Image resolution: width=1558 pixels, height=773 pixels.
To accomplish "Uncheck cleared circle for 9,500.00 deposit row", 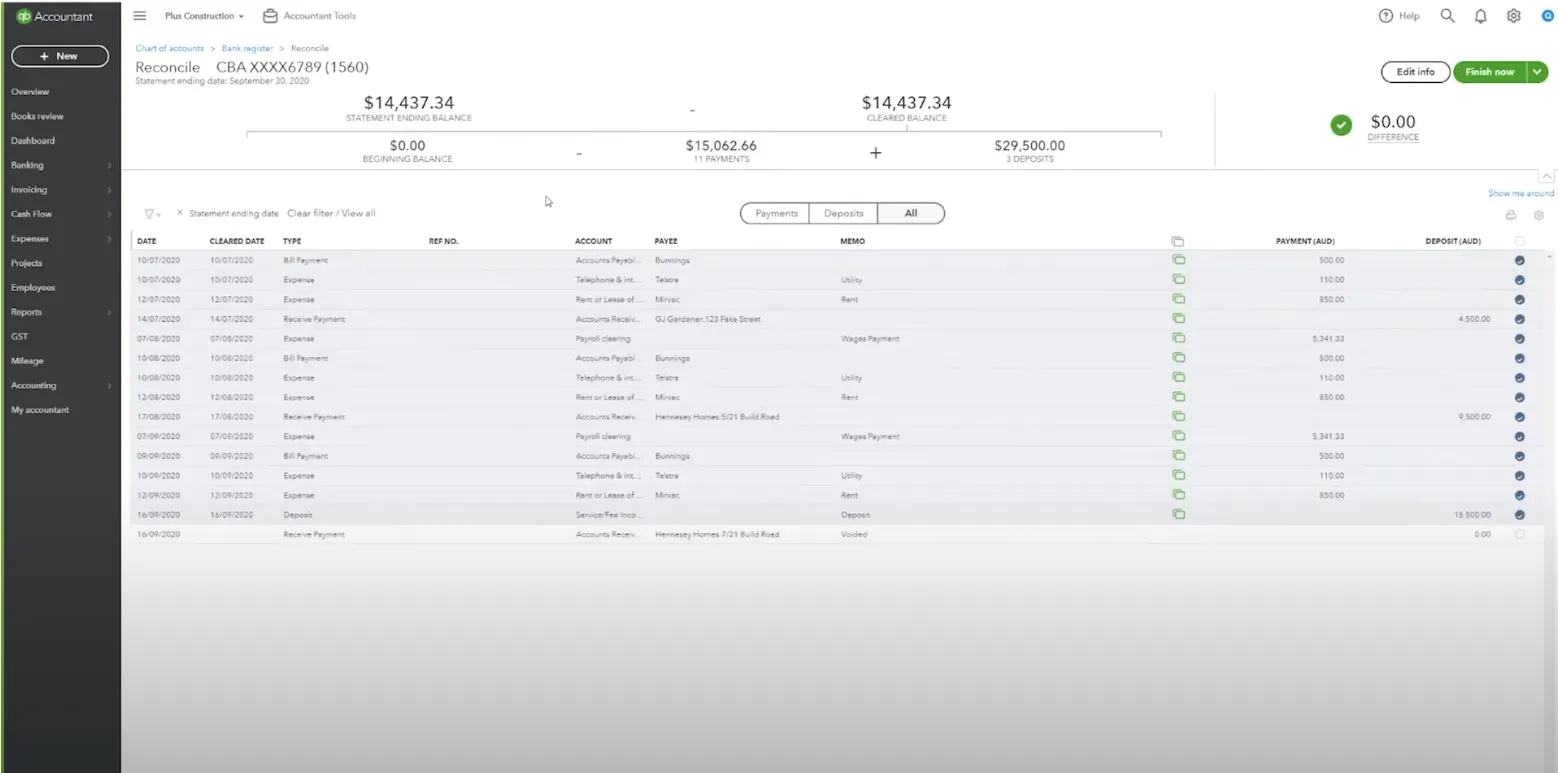I will [x=1520, y=417].
